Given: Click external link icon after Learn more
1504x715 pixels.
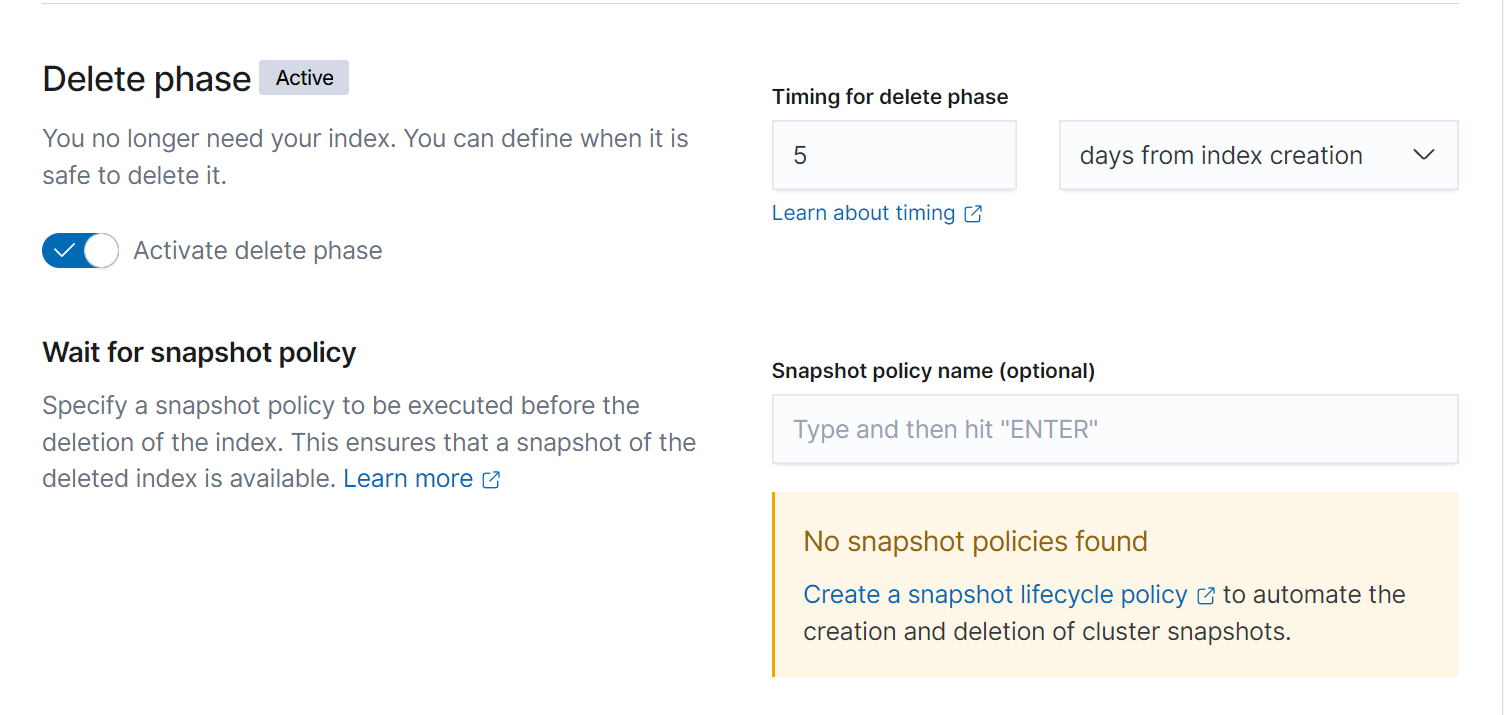Looking at the screenshot, I should (491, 480).
